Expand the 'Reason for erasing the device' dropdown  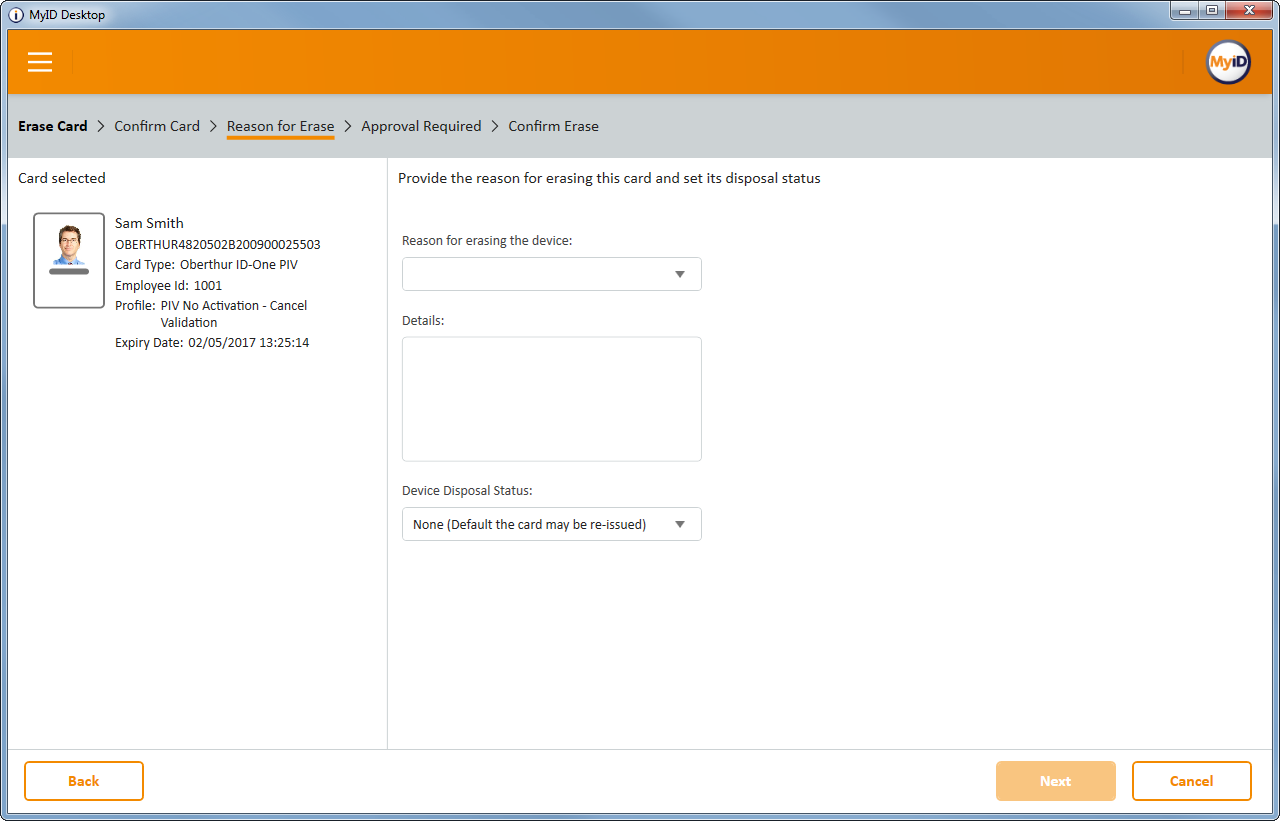click(552, 274)
